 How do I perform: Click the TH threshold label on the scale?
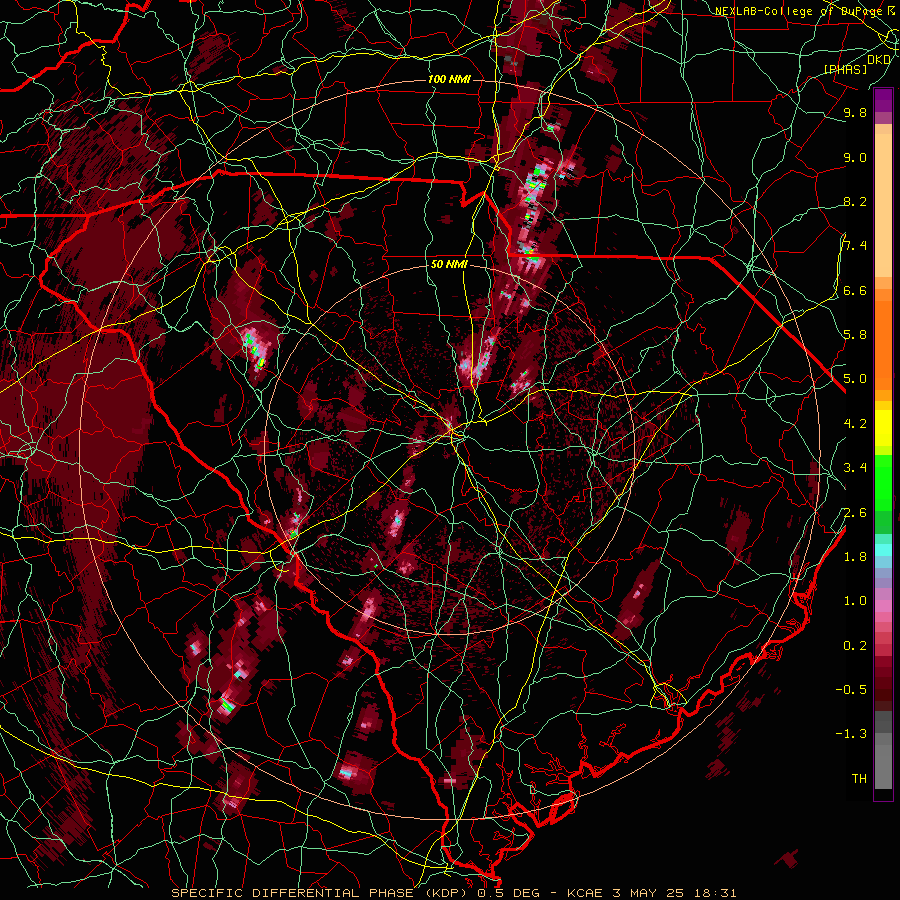point(859,779)
